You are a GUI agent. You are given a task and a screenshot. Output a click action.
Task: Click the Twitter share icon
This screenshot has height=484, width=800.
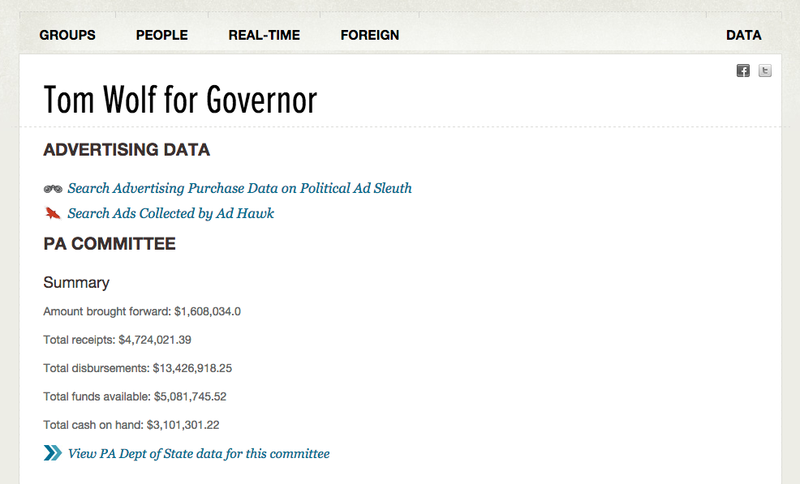click(x=765, y=71)
